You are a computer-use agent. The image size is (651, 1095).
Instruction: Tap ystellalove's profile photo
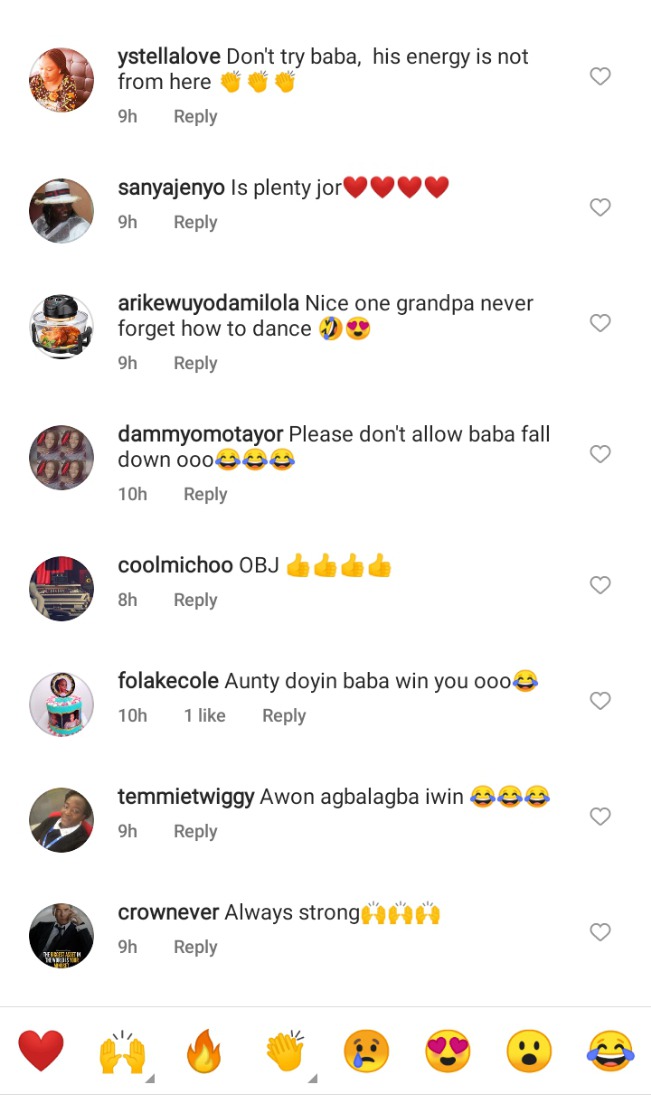(62, 79)
